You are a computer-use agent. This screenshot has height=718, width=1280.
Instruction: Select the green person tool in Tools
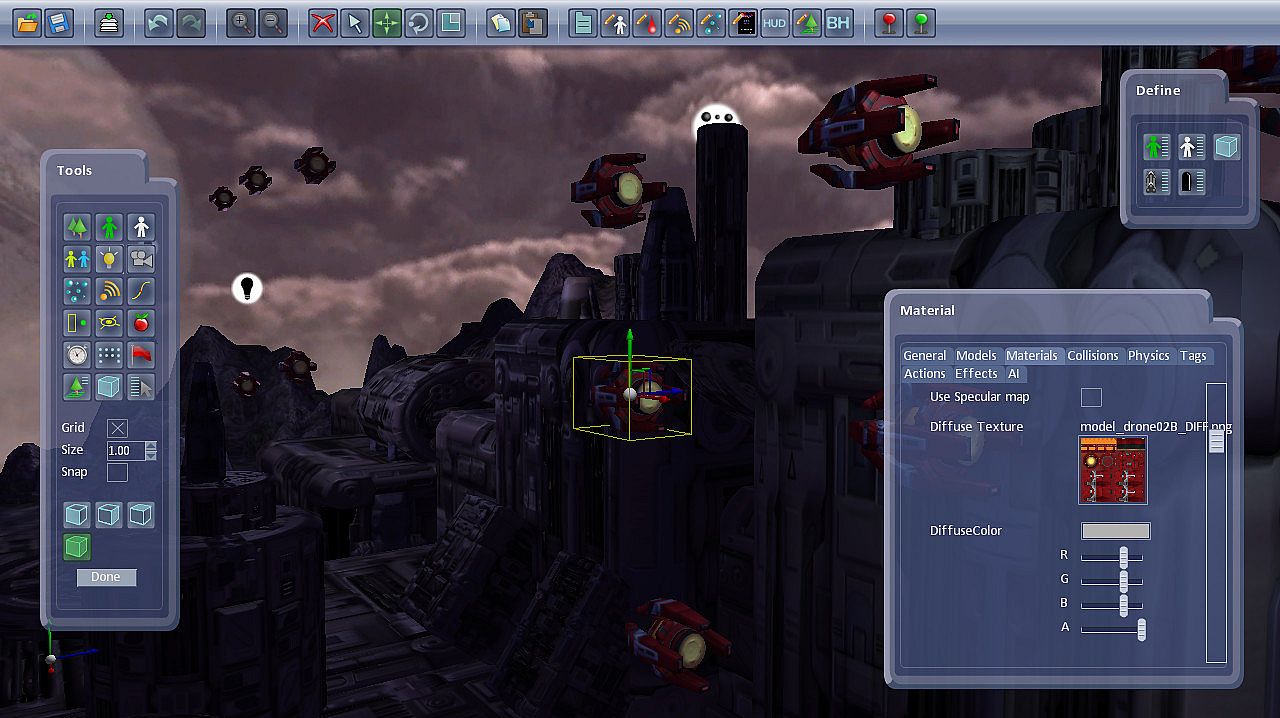click(109, 227)
